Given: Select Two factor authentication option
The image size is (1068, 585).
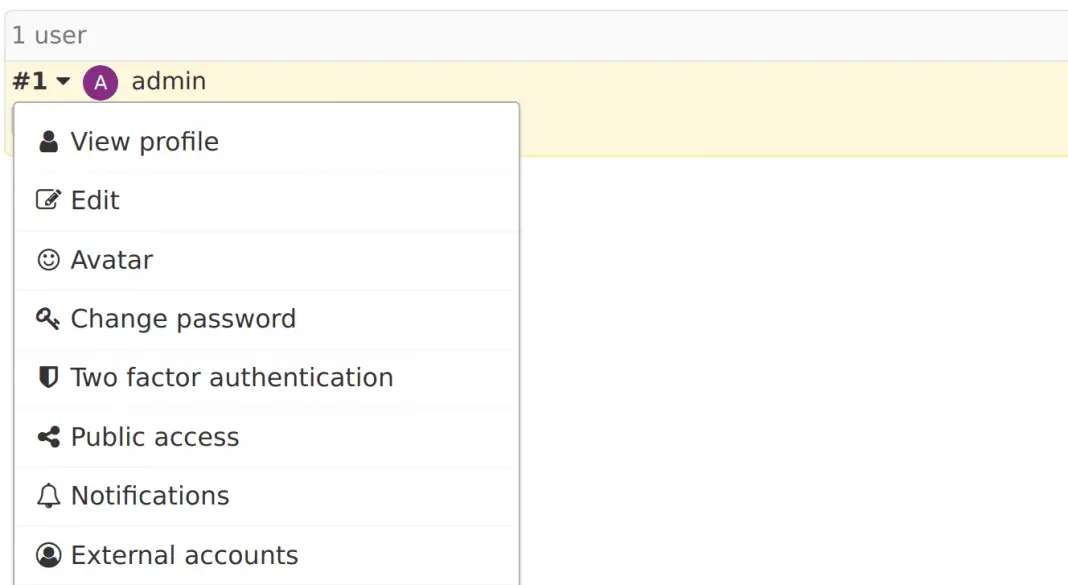Looking at the screenshot, I should [x=230, y=377].
